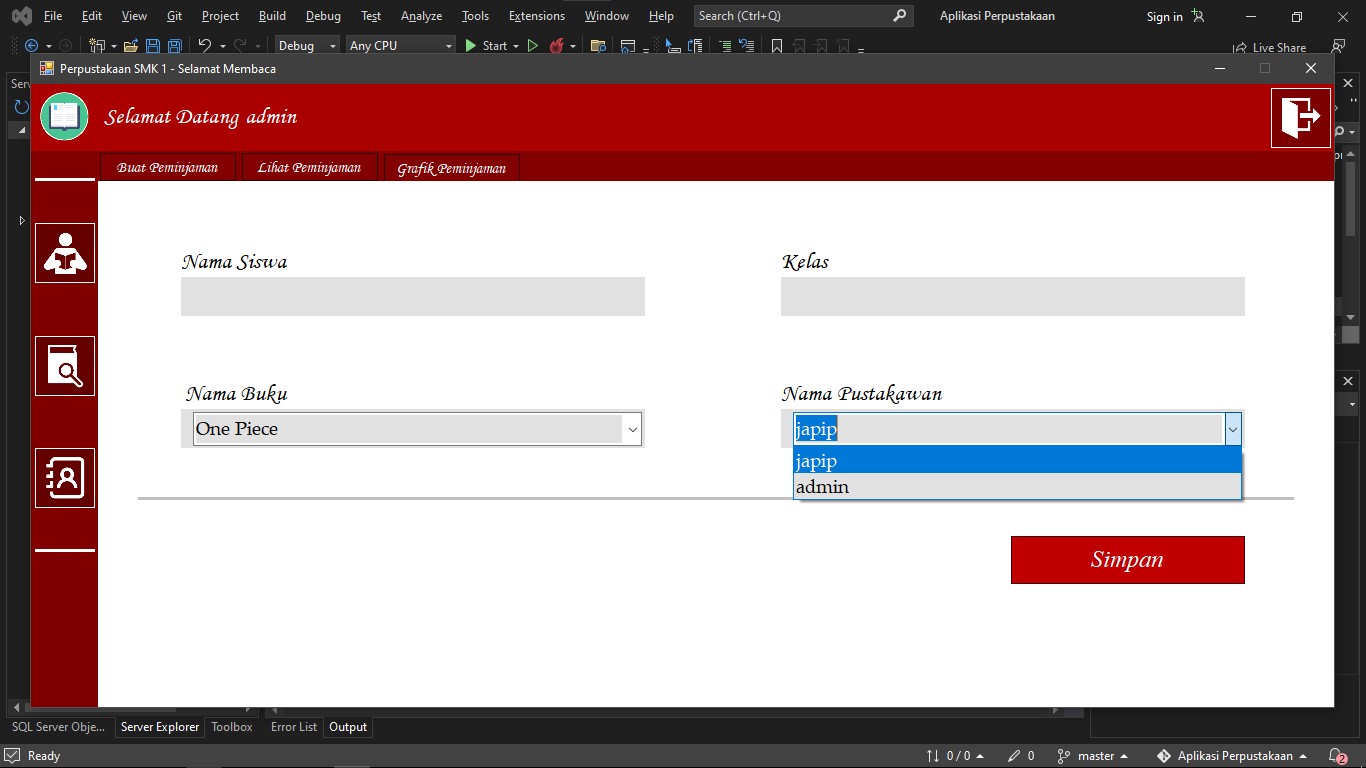
Task: Click the Live Share button
Action: coord(1270,47)
